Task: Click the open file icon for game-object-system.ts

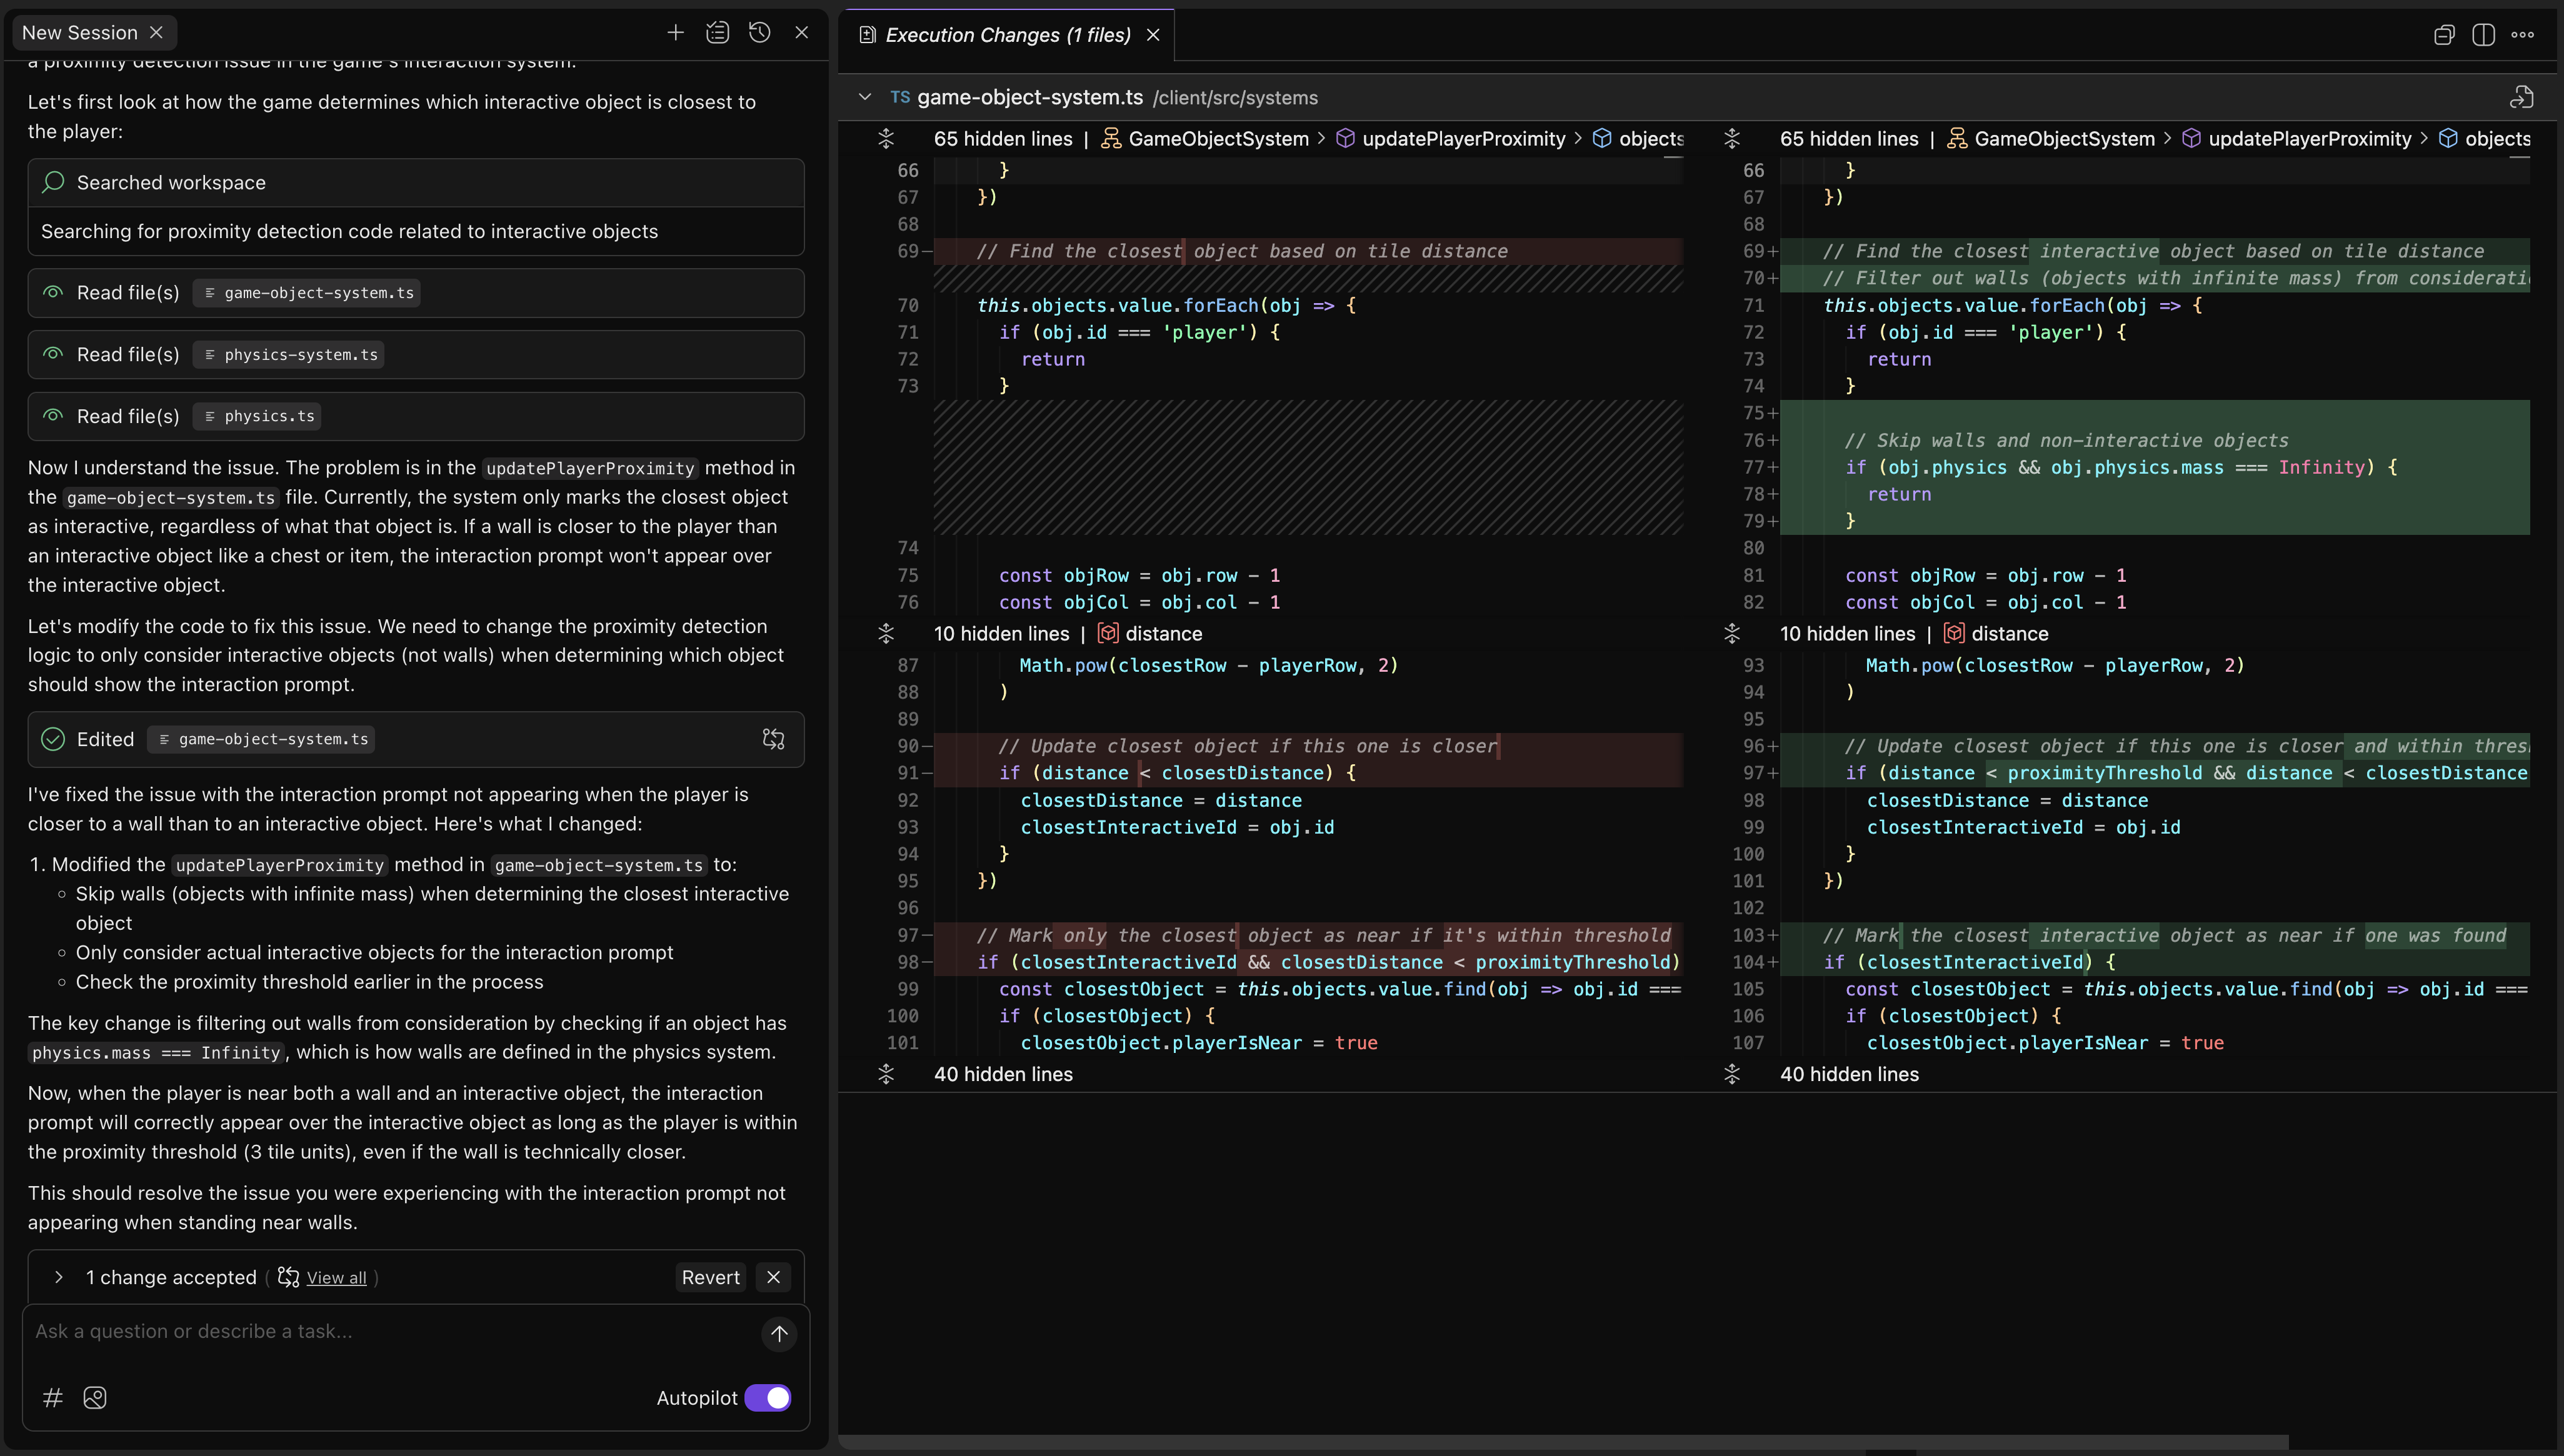Action: pyautogui.click(x=2521, y=97)
